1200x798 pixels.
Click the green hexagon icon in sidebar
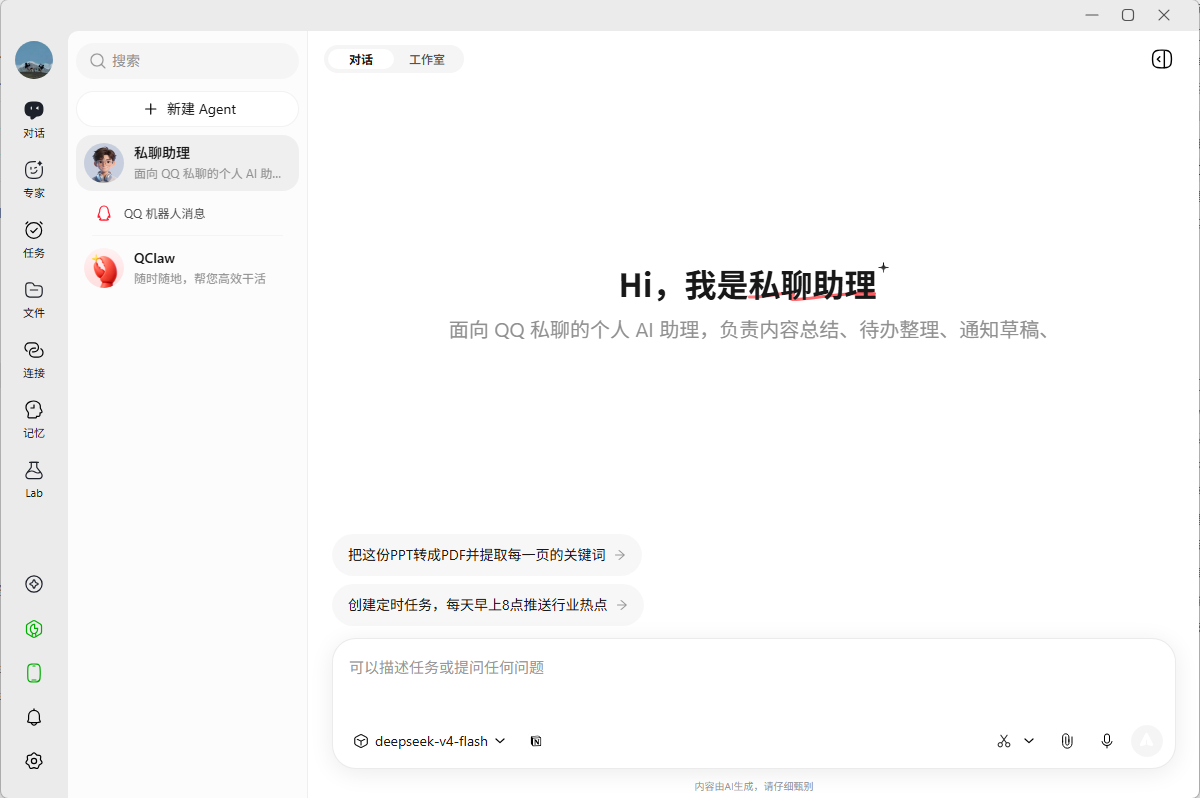(34, 629)
